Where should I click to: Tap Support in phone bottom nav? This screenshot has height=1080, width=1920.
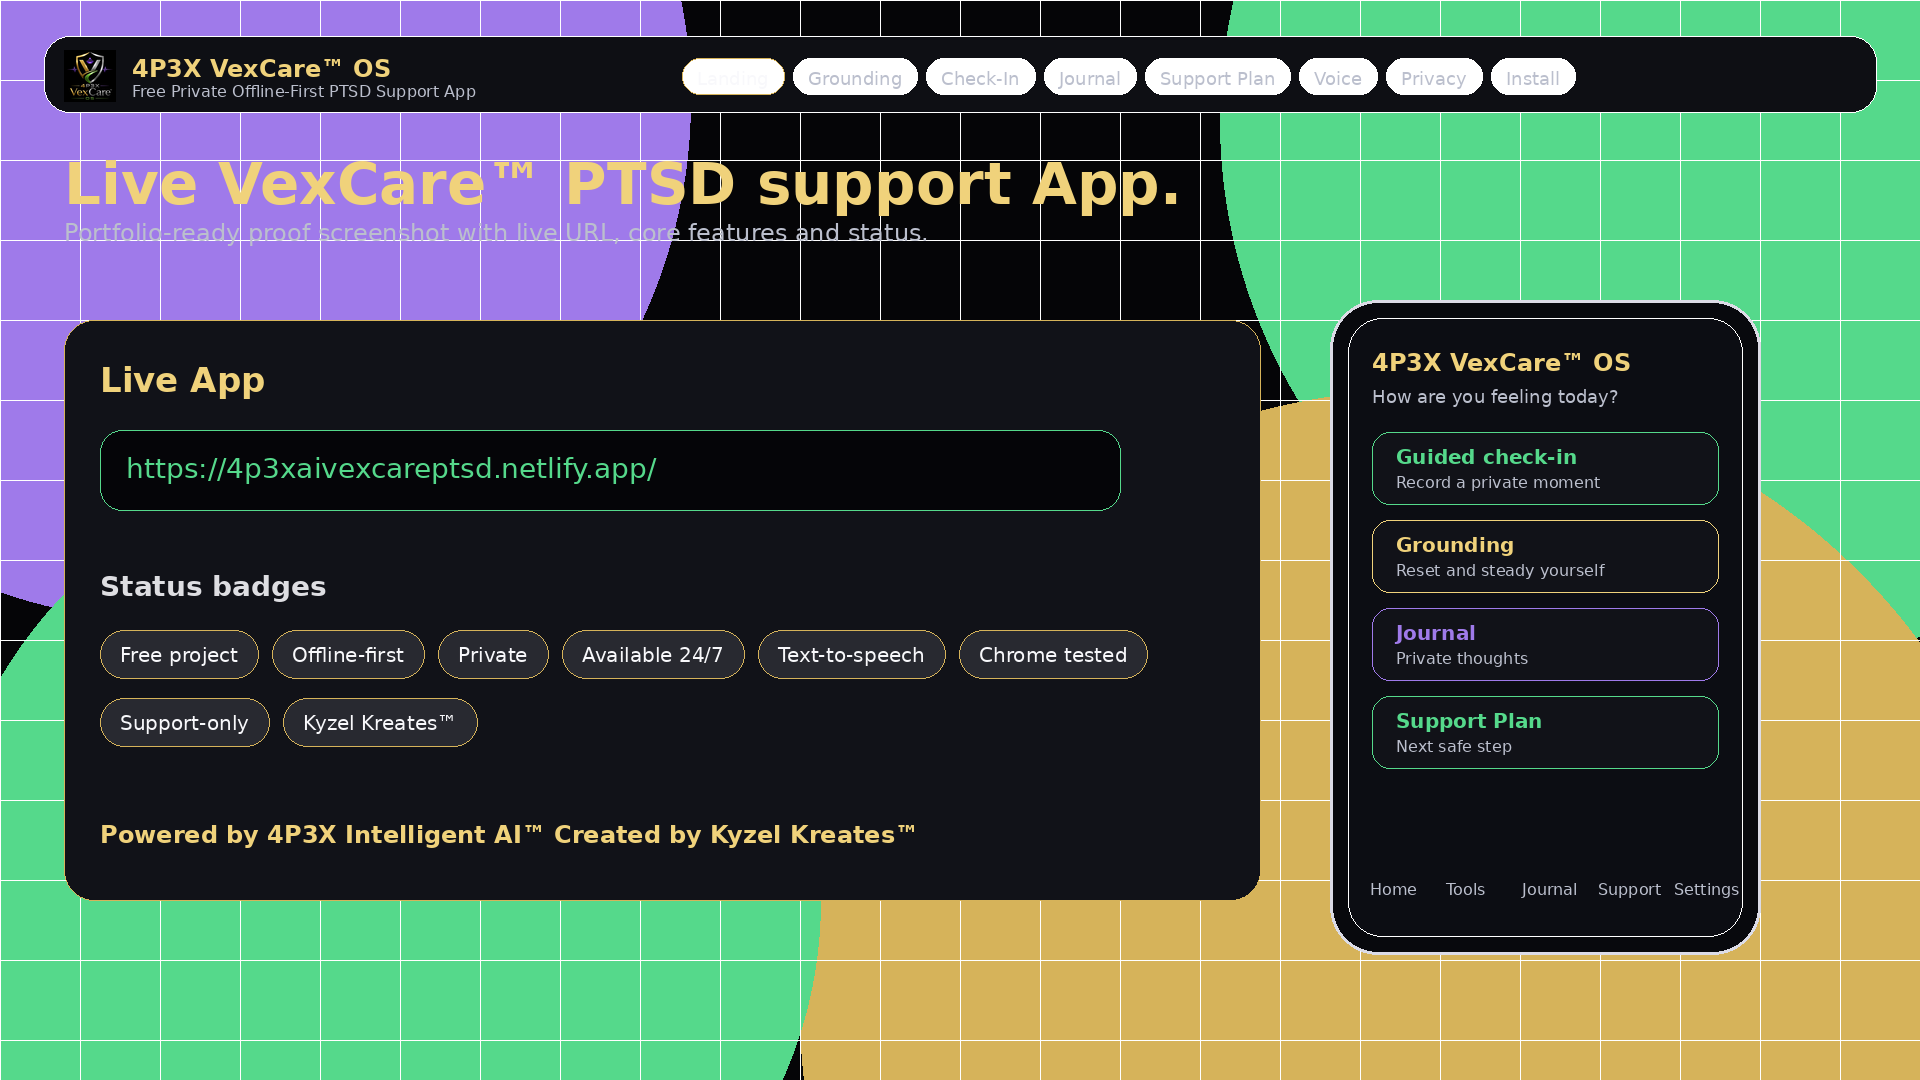(1629, 889)
